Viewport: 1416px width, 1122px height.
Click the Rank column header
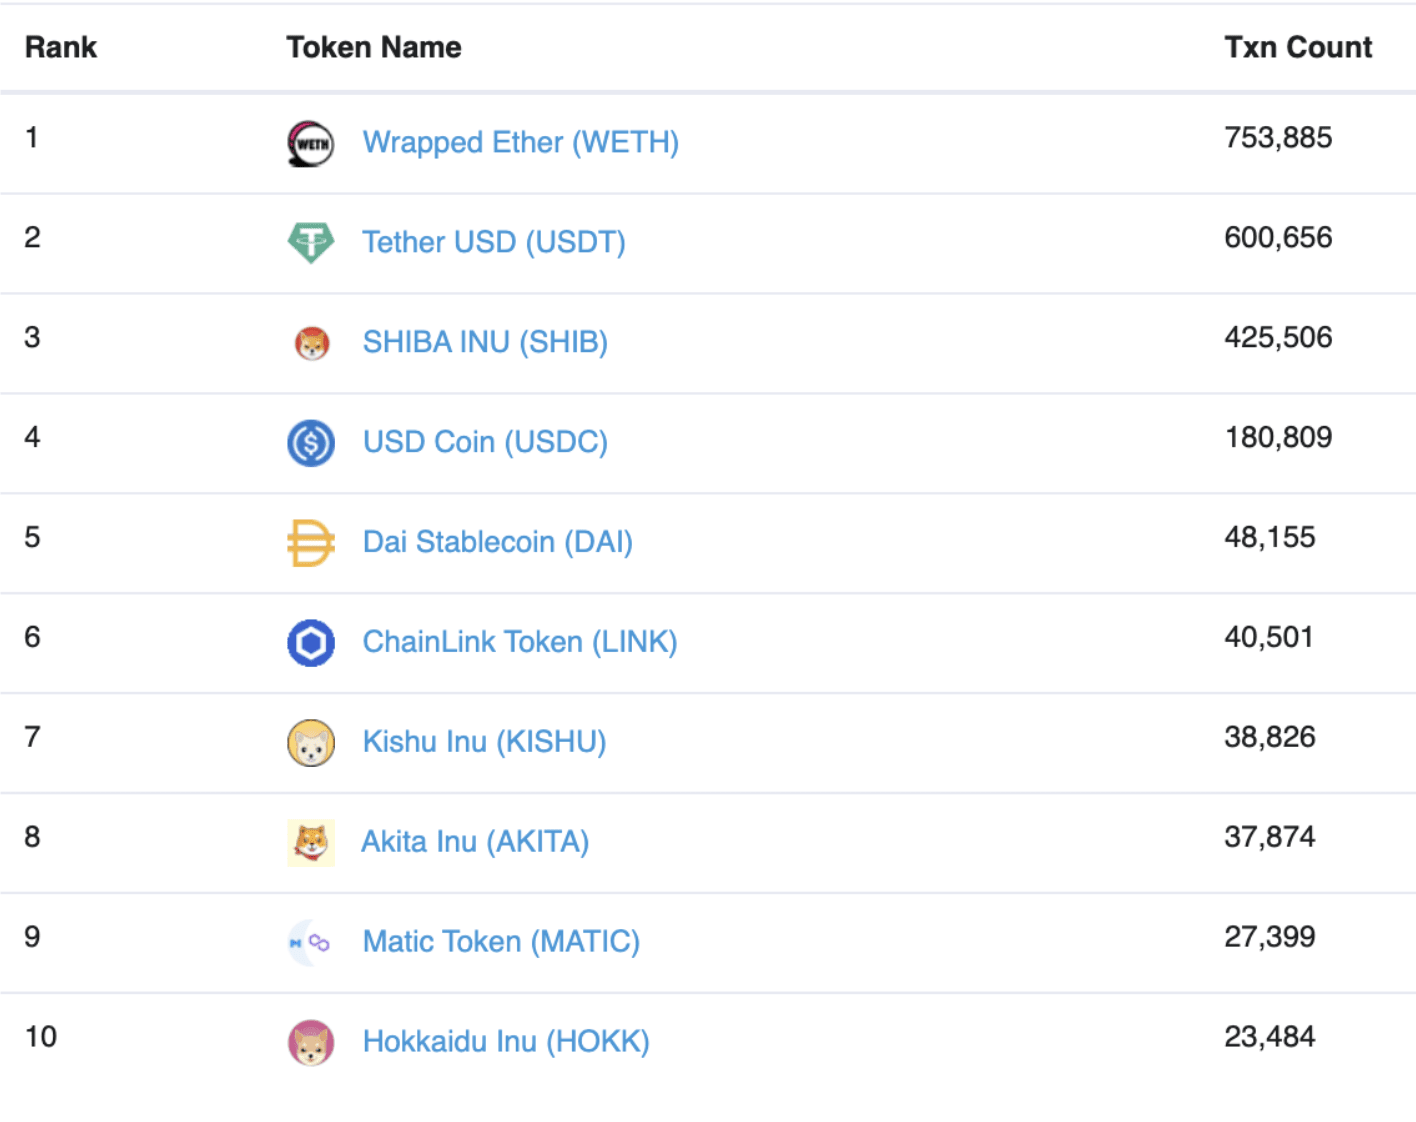[61, 47]
